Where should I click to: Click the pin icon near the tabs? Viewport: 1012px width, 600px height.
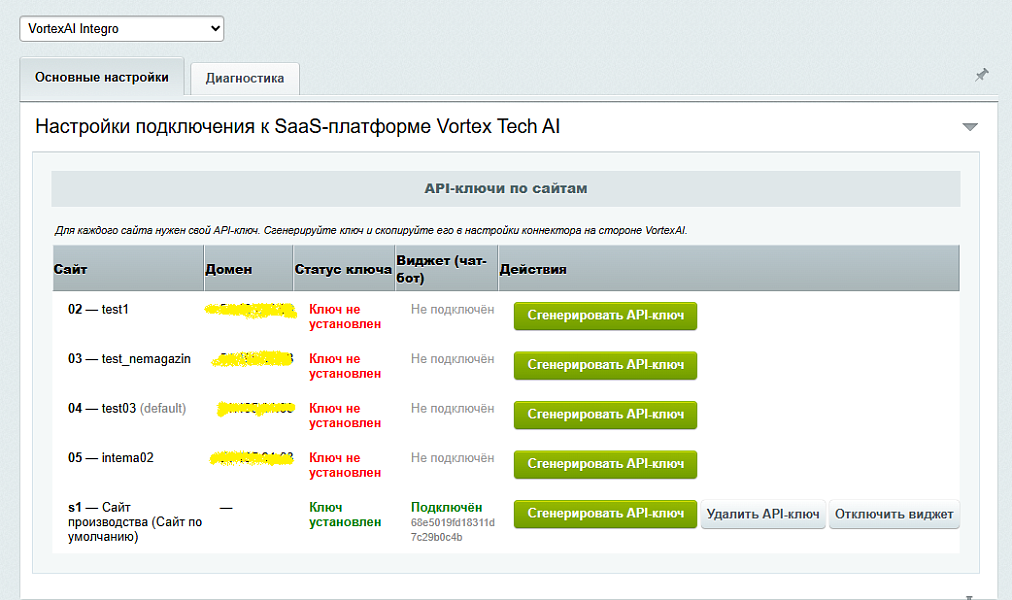(x=981, y=75)
